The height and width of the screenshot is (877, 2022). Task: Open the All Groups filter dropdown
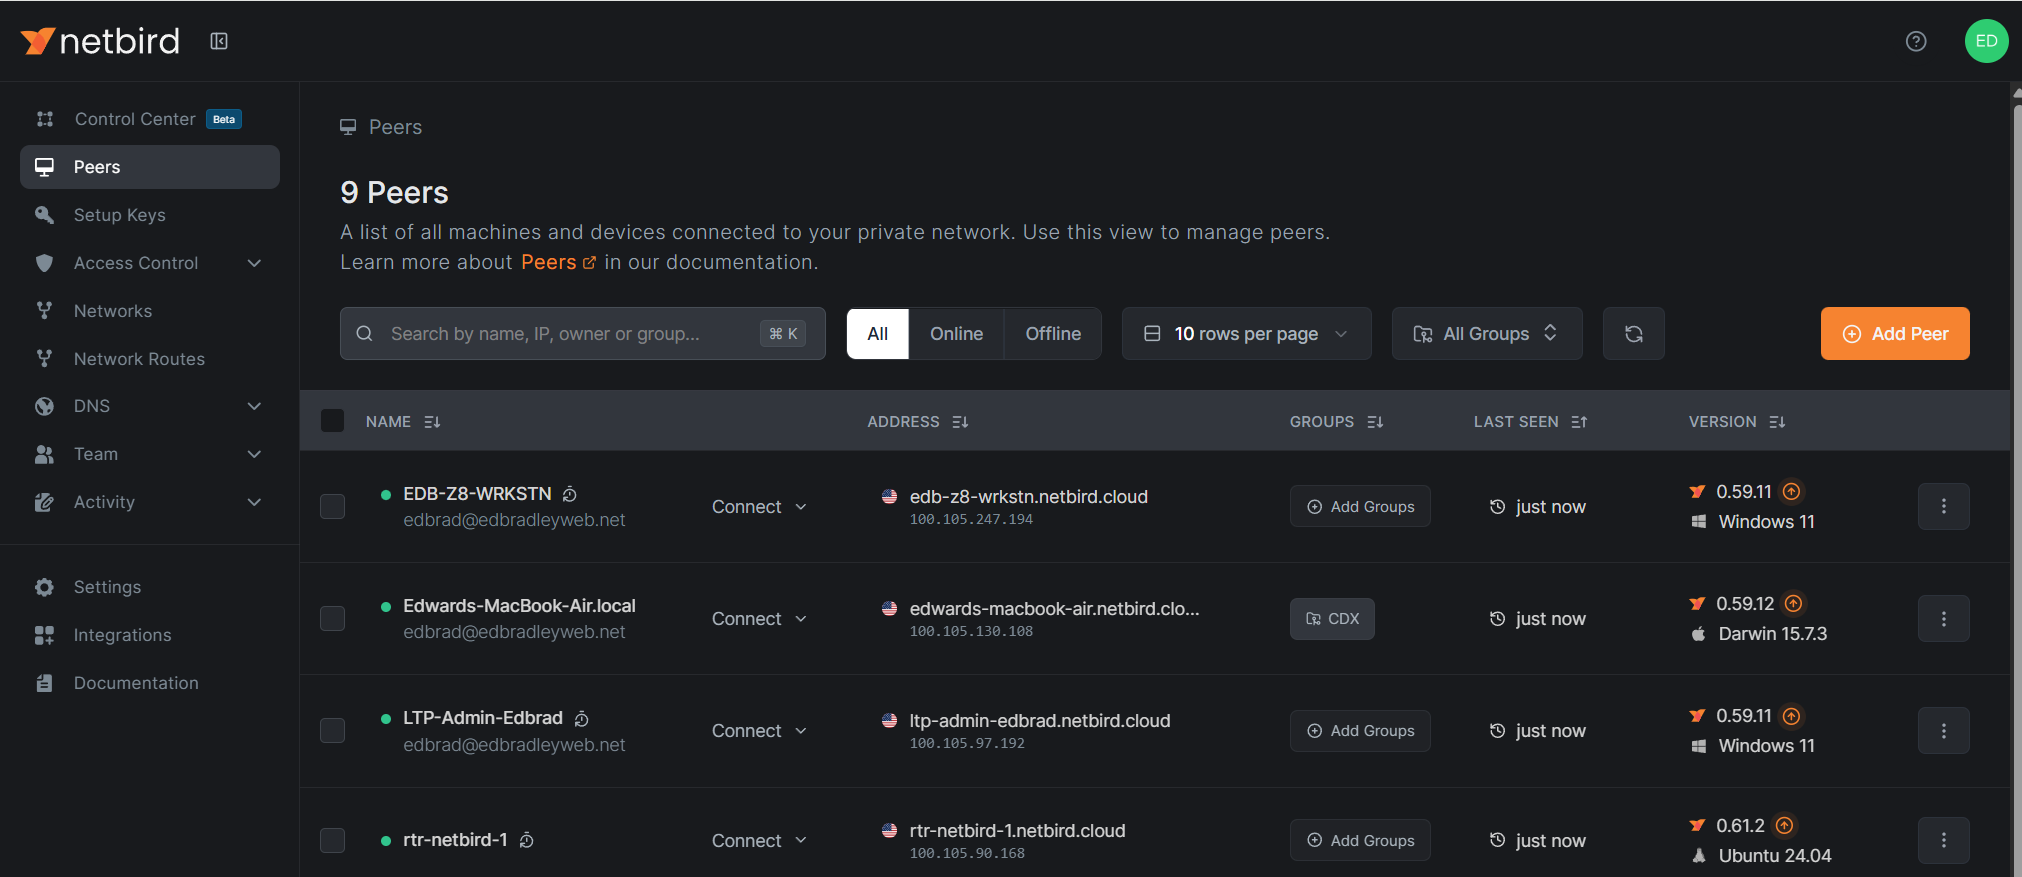click(1486, 334)
